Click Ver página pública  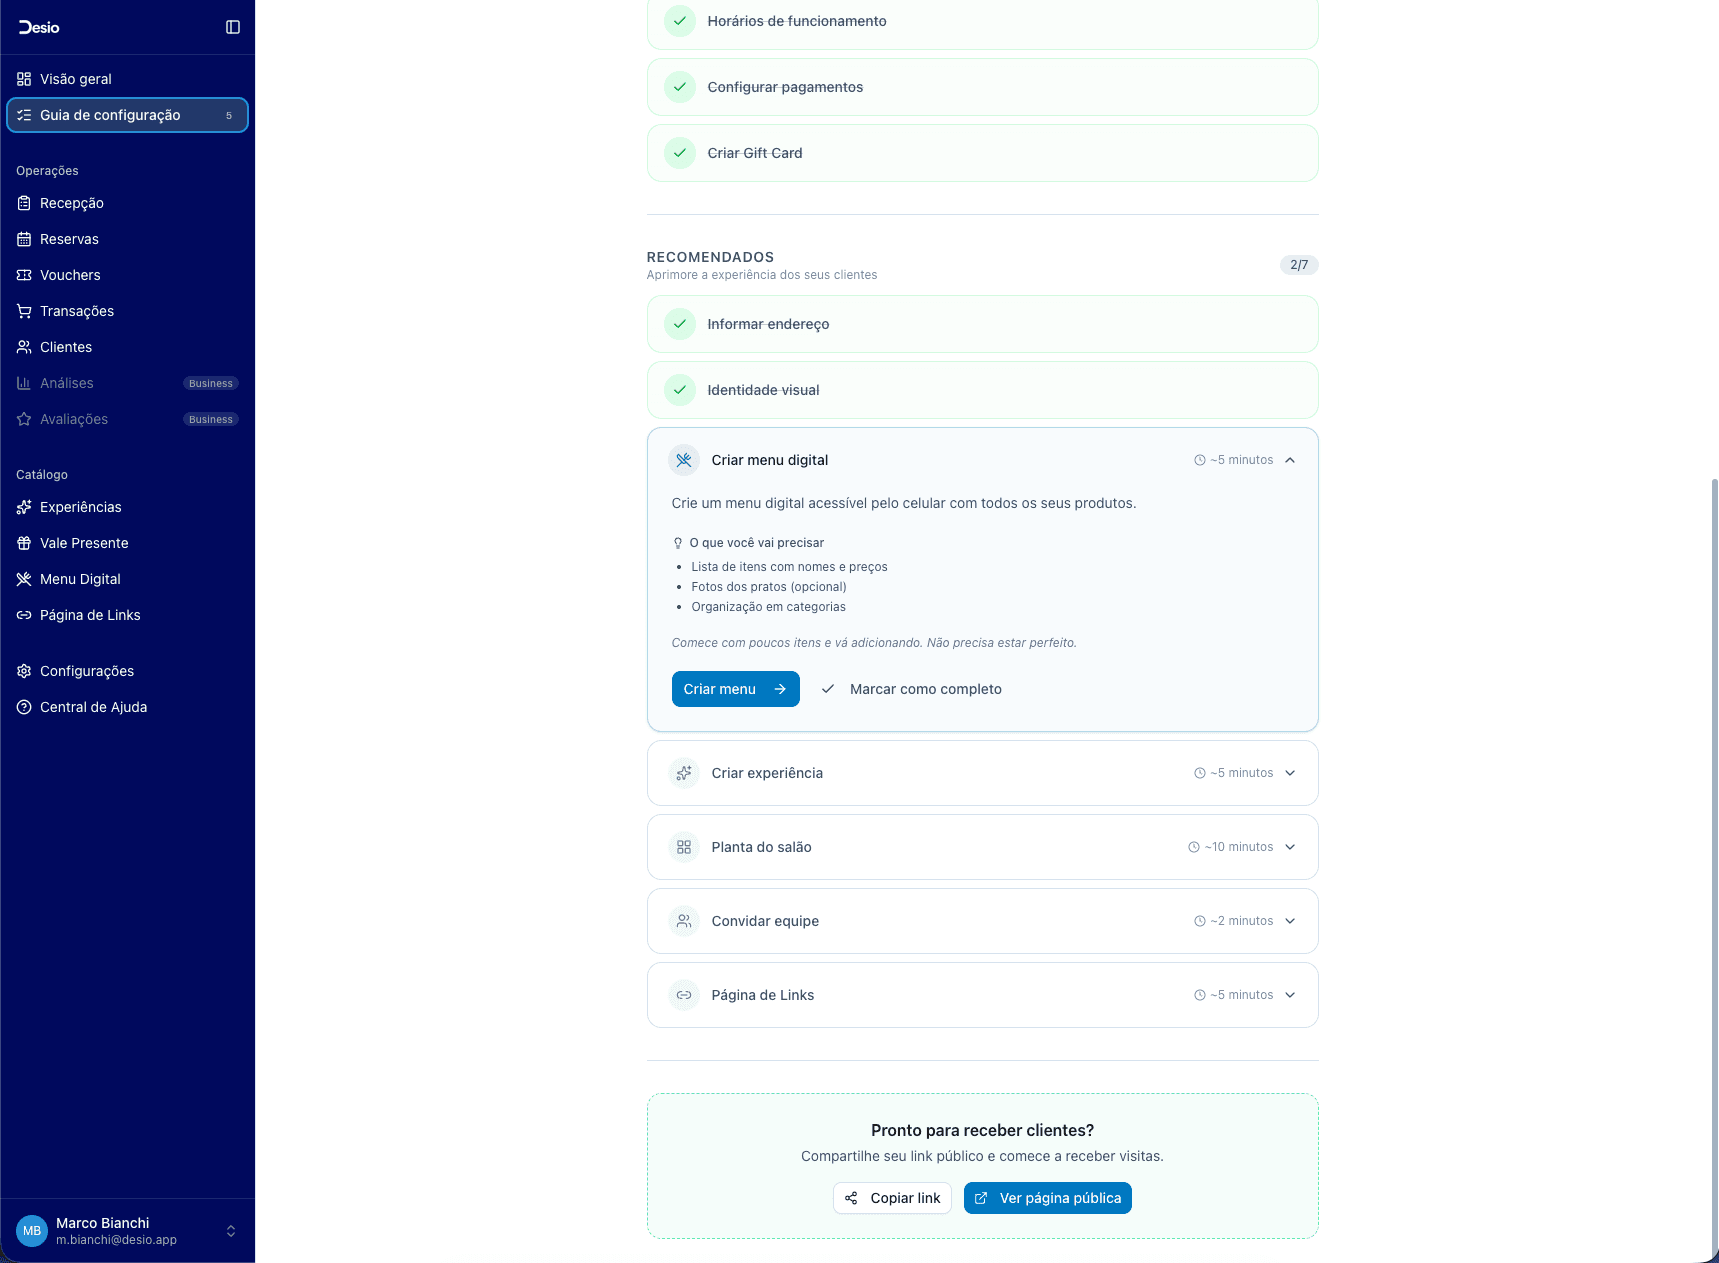(x=1047, y=1198)
